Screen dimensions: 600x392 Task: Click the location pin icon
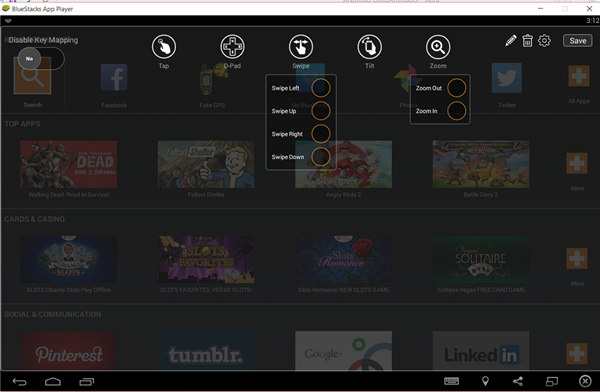click(485, 381)
